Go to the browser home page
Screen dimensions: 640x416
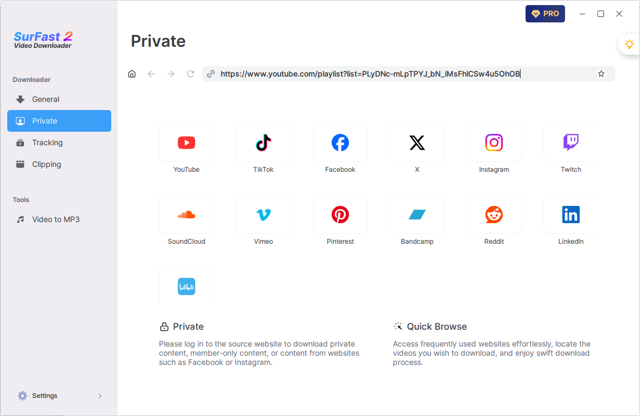click(132, 74)
